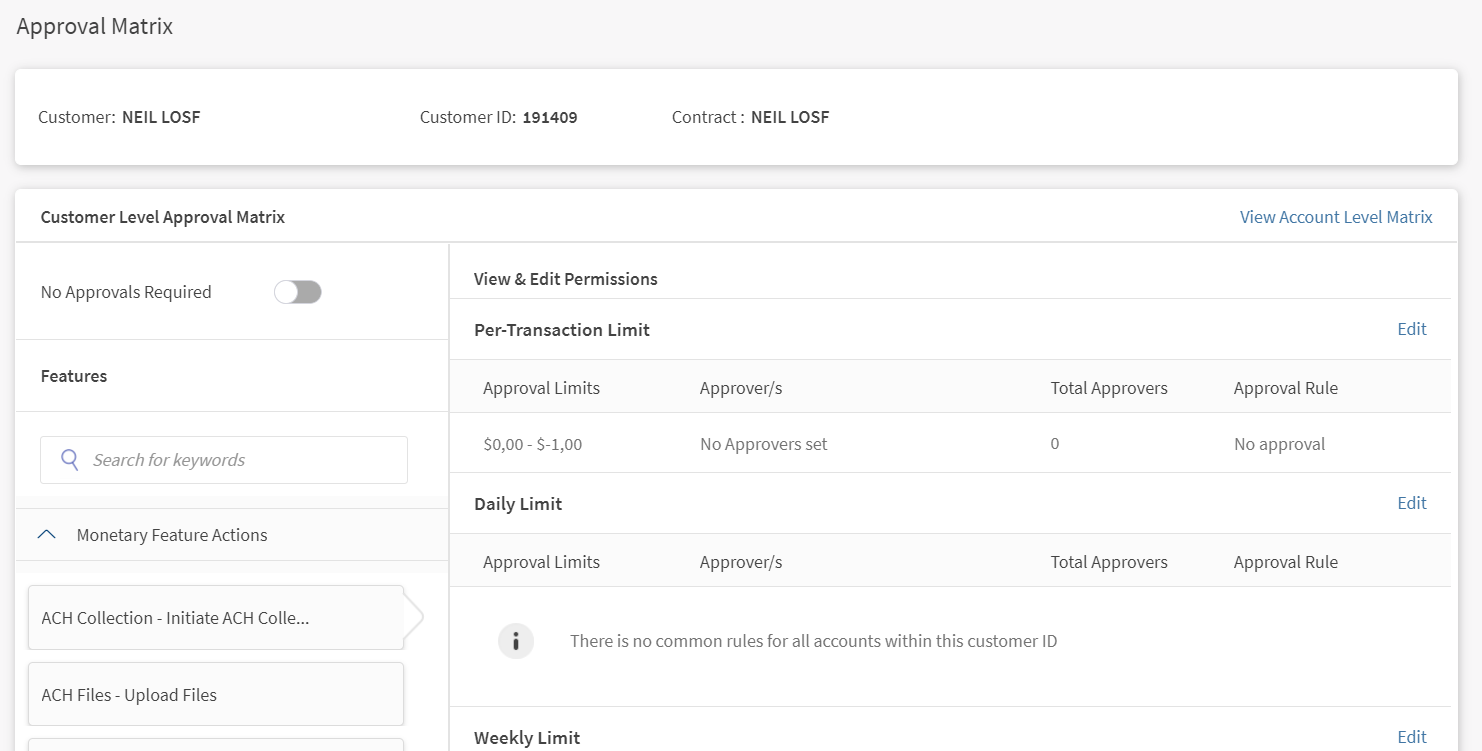This screenshot has height=751, width=1482.
Task: Select ACH Collection - Initiate ACH Collection feature
Action: (x=216, y=618)
